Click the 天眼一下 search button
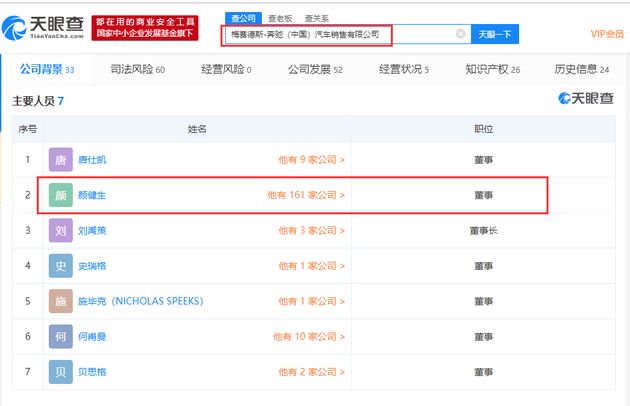 pyautogui.click(x=495, y=34)
